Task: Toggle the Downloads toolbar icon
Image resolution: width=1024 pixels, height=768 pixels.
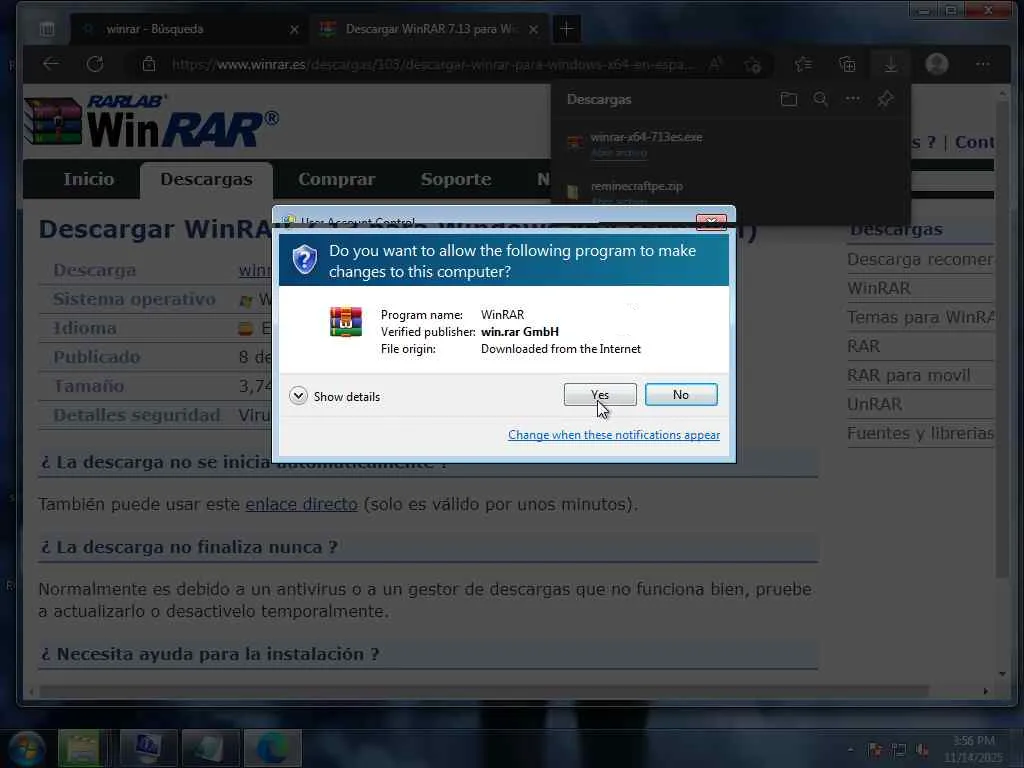Action: [x=890, y=64]
